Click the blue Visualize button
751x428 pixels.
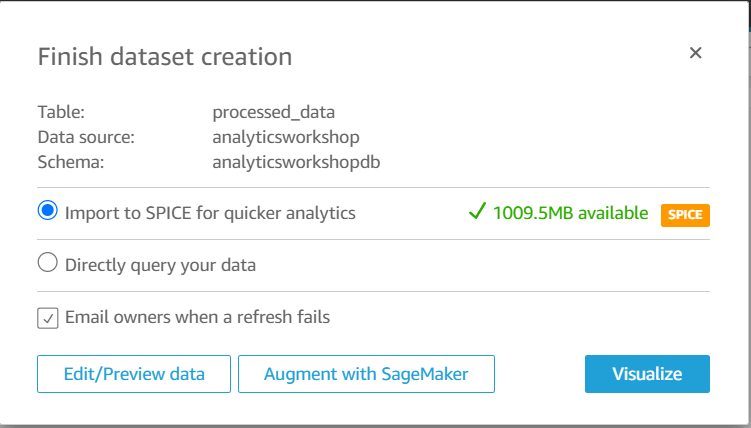click(x=647, y=374)
